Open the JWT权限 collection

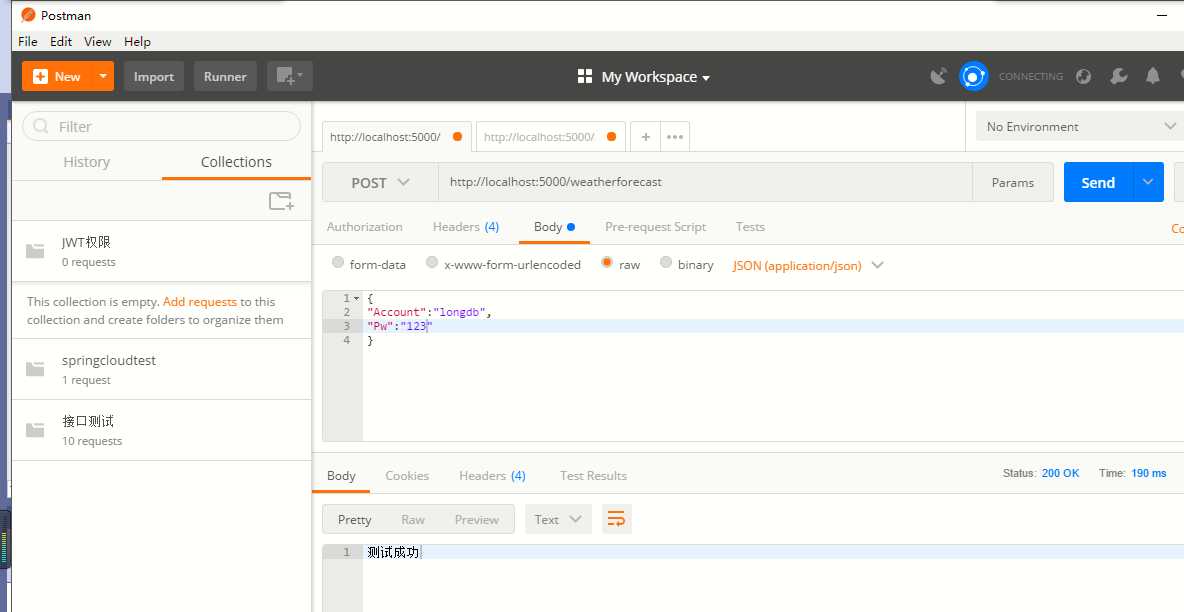(x=162, y=252)
